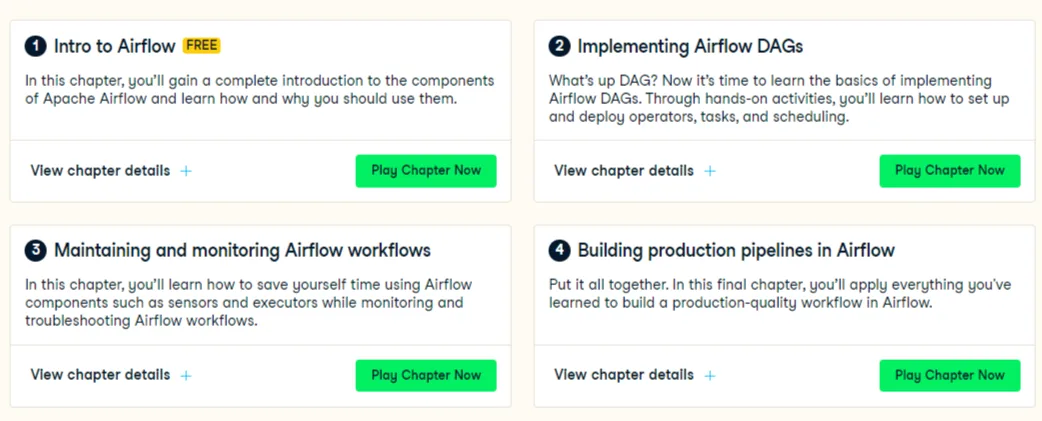
Task: Play Chapter Now for Building production pipelines
Action: pyautogui.click(x=950, y=375)
